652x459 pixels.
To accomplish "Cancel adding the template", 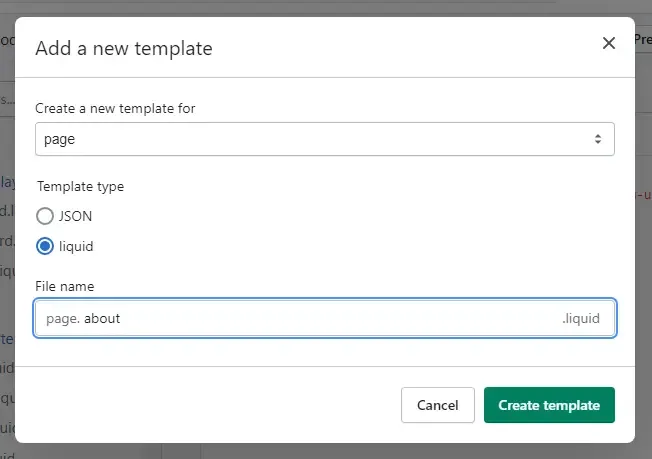I will tap(437, 405).
